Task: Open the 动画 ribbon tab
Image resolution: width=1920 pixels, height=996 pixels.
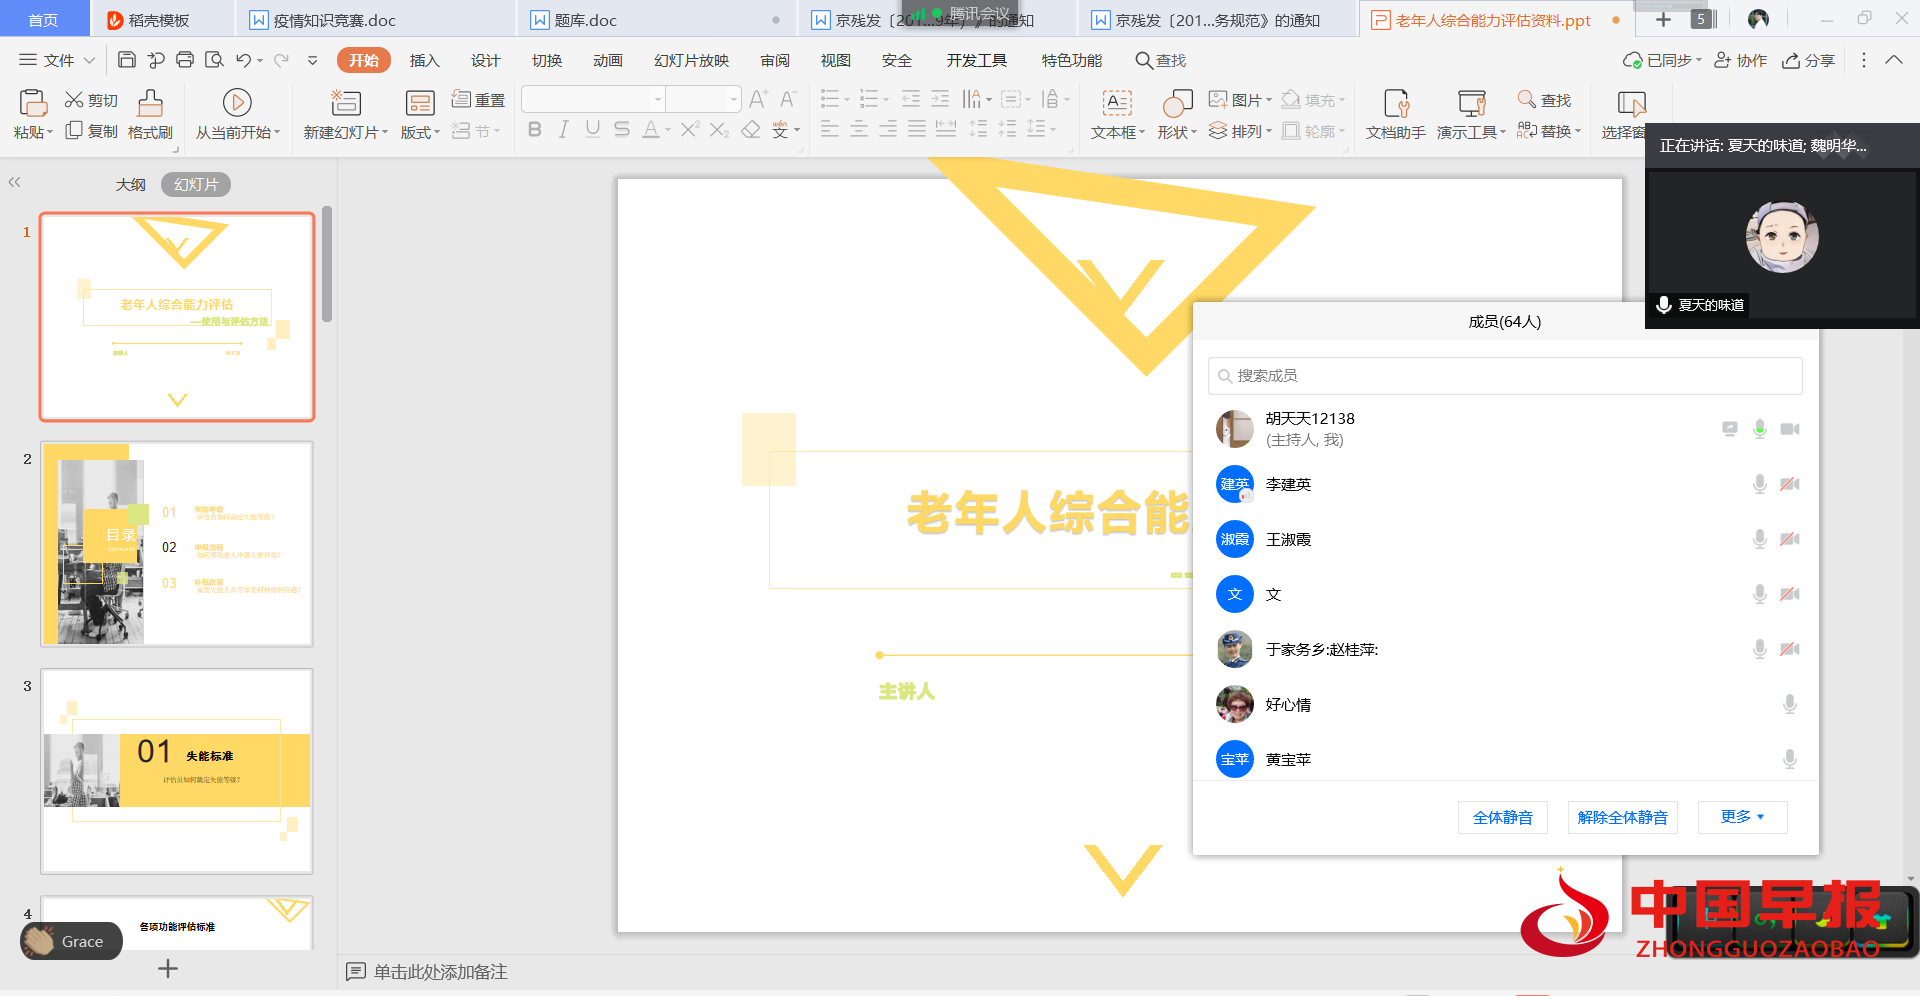Action: [607, 60]
